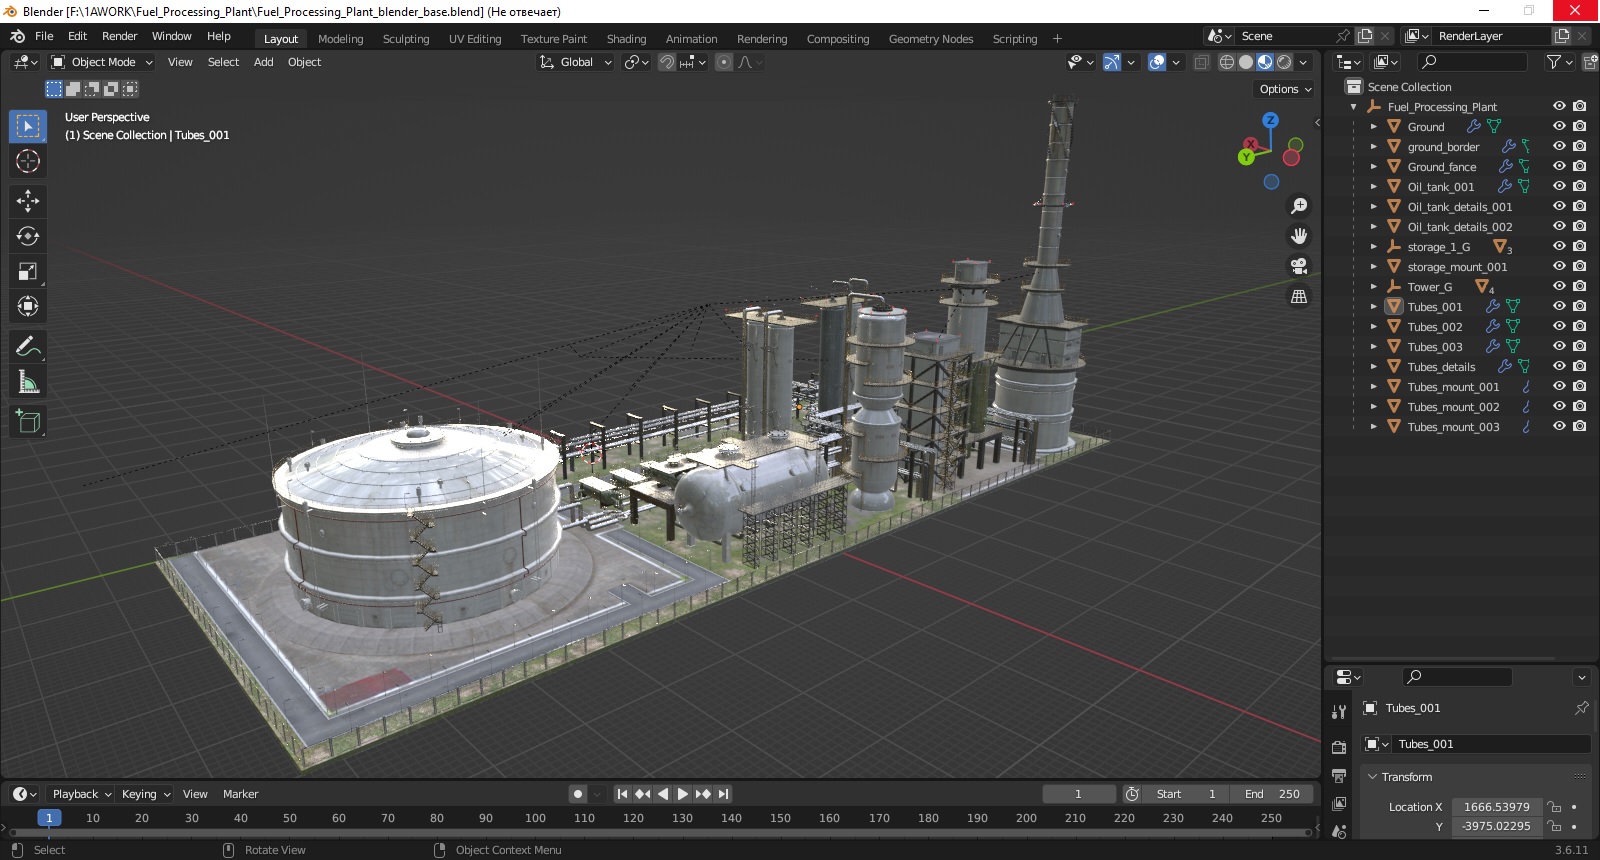Viewport: 1600px width, 860px height.
Task: Click the Blender logo menu icon
Action: (17, 36)
